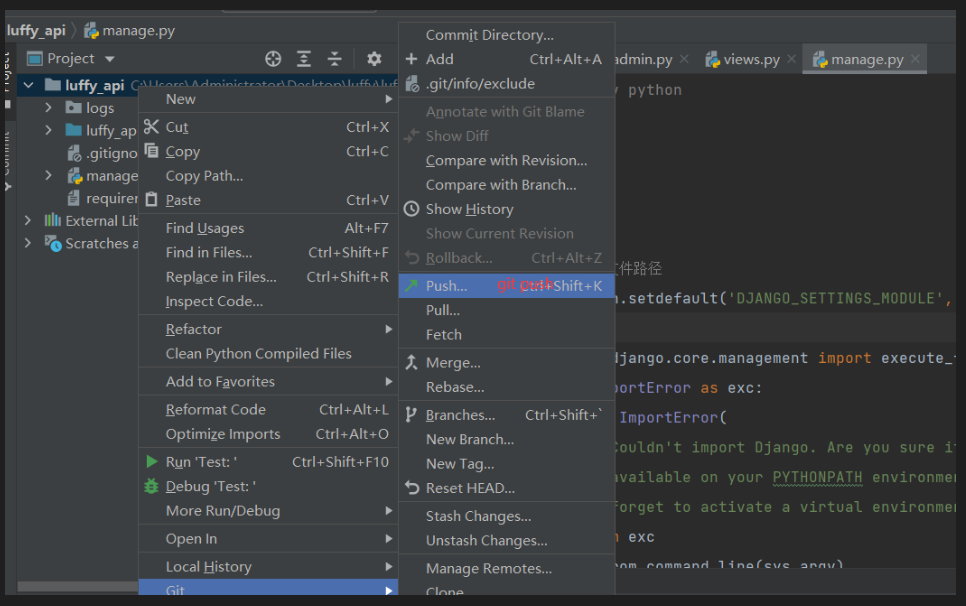Click the .gitignore file icon

click(74, 153)
